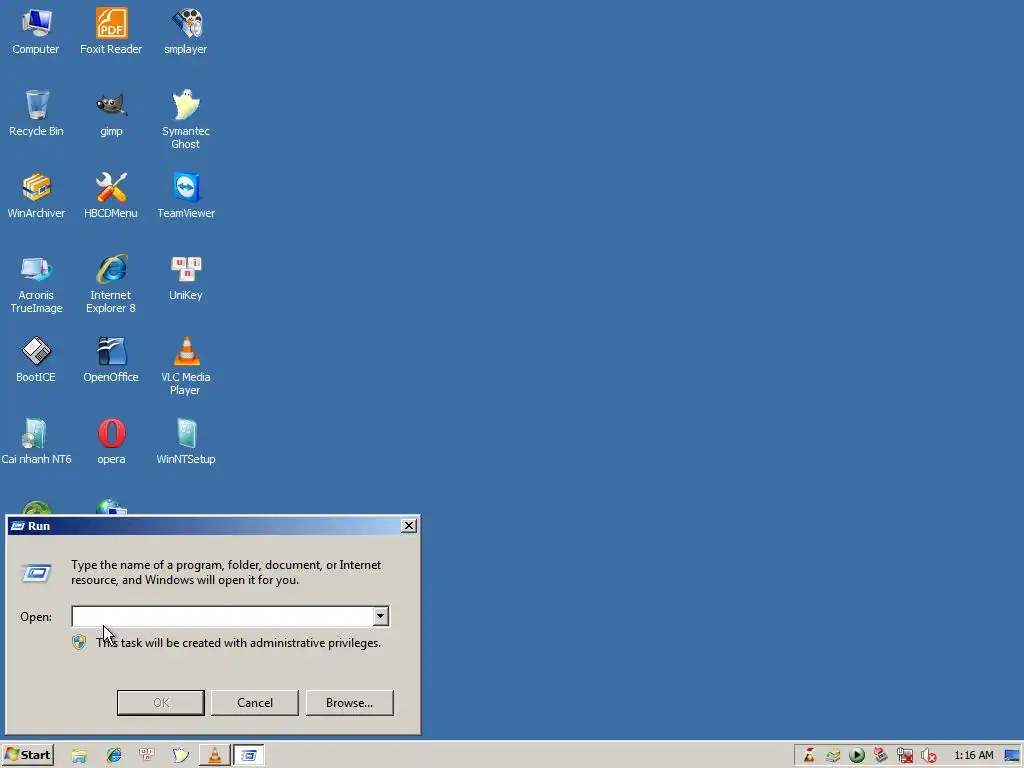
Task: Select the gimp desktop icon
Action: [x=111, y=113]
